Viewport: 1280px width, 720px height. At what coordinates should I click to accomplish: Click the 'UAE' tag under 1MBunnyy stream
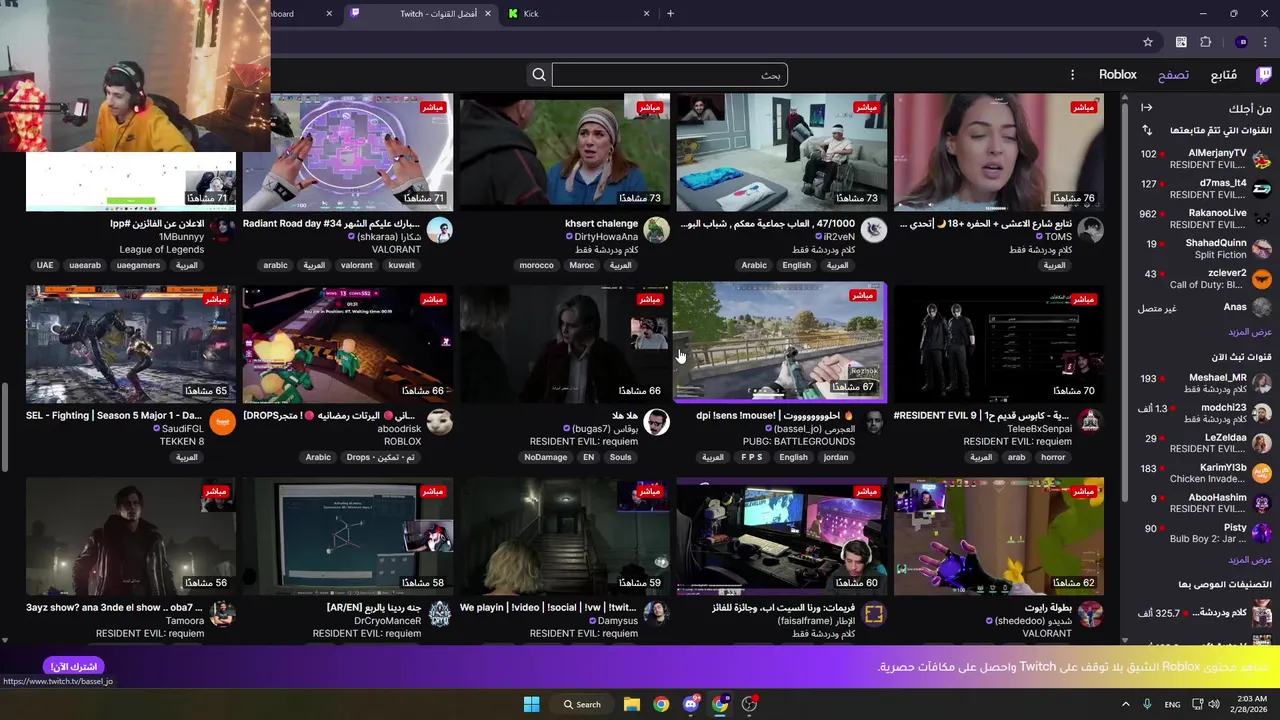point(45,265)
